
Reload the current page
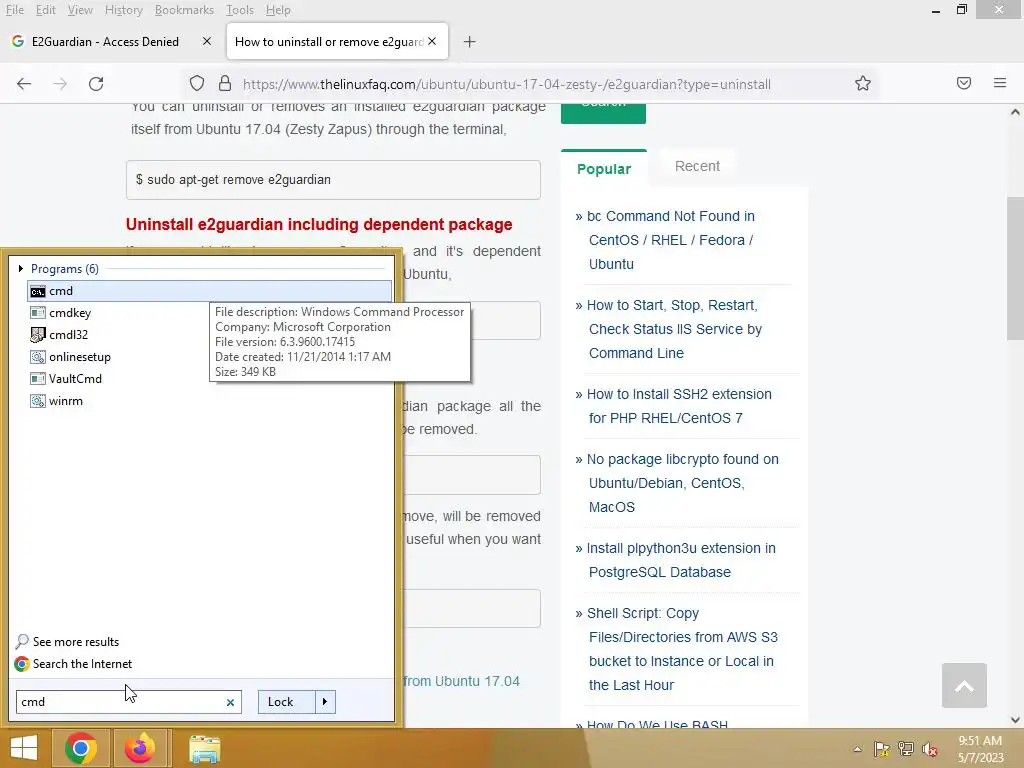[x=96, y=84]
